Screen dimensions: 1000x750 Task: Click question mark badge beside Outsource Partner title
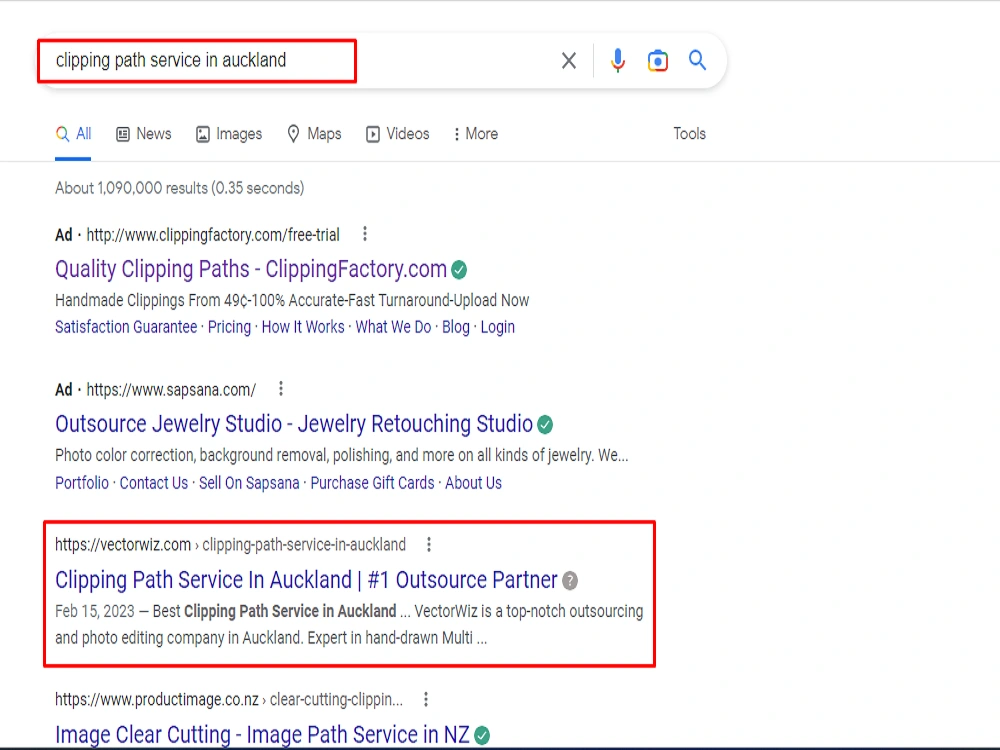[x=570, y=580]
